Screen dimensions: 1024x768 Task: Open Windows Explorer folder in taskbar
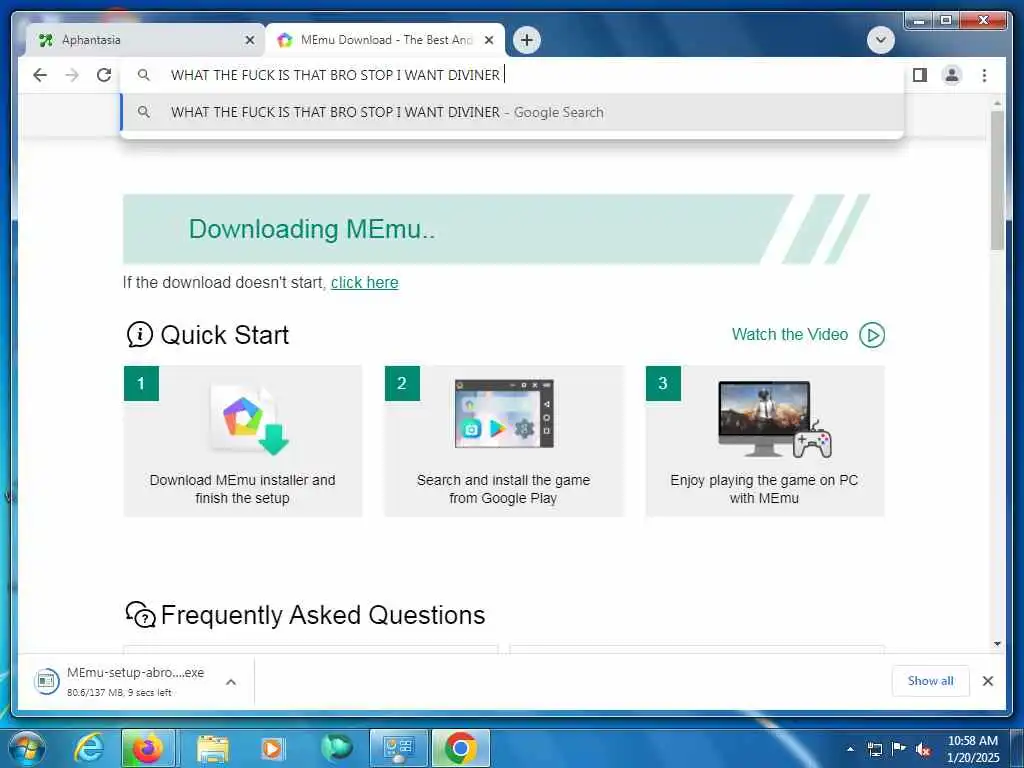pos(212,748)
